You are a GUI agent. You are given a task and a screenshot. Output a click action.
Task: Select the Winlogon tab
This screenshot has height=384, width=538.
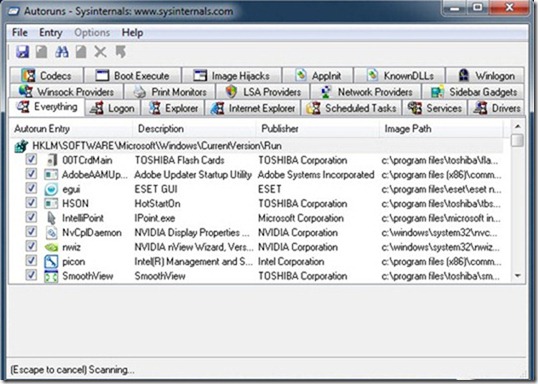coord(485,75)
